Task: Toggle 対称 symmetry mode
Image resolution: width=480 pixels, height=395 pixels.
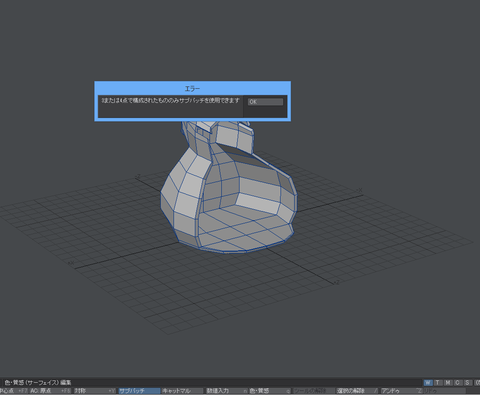Action: 95,391
